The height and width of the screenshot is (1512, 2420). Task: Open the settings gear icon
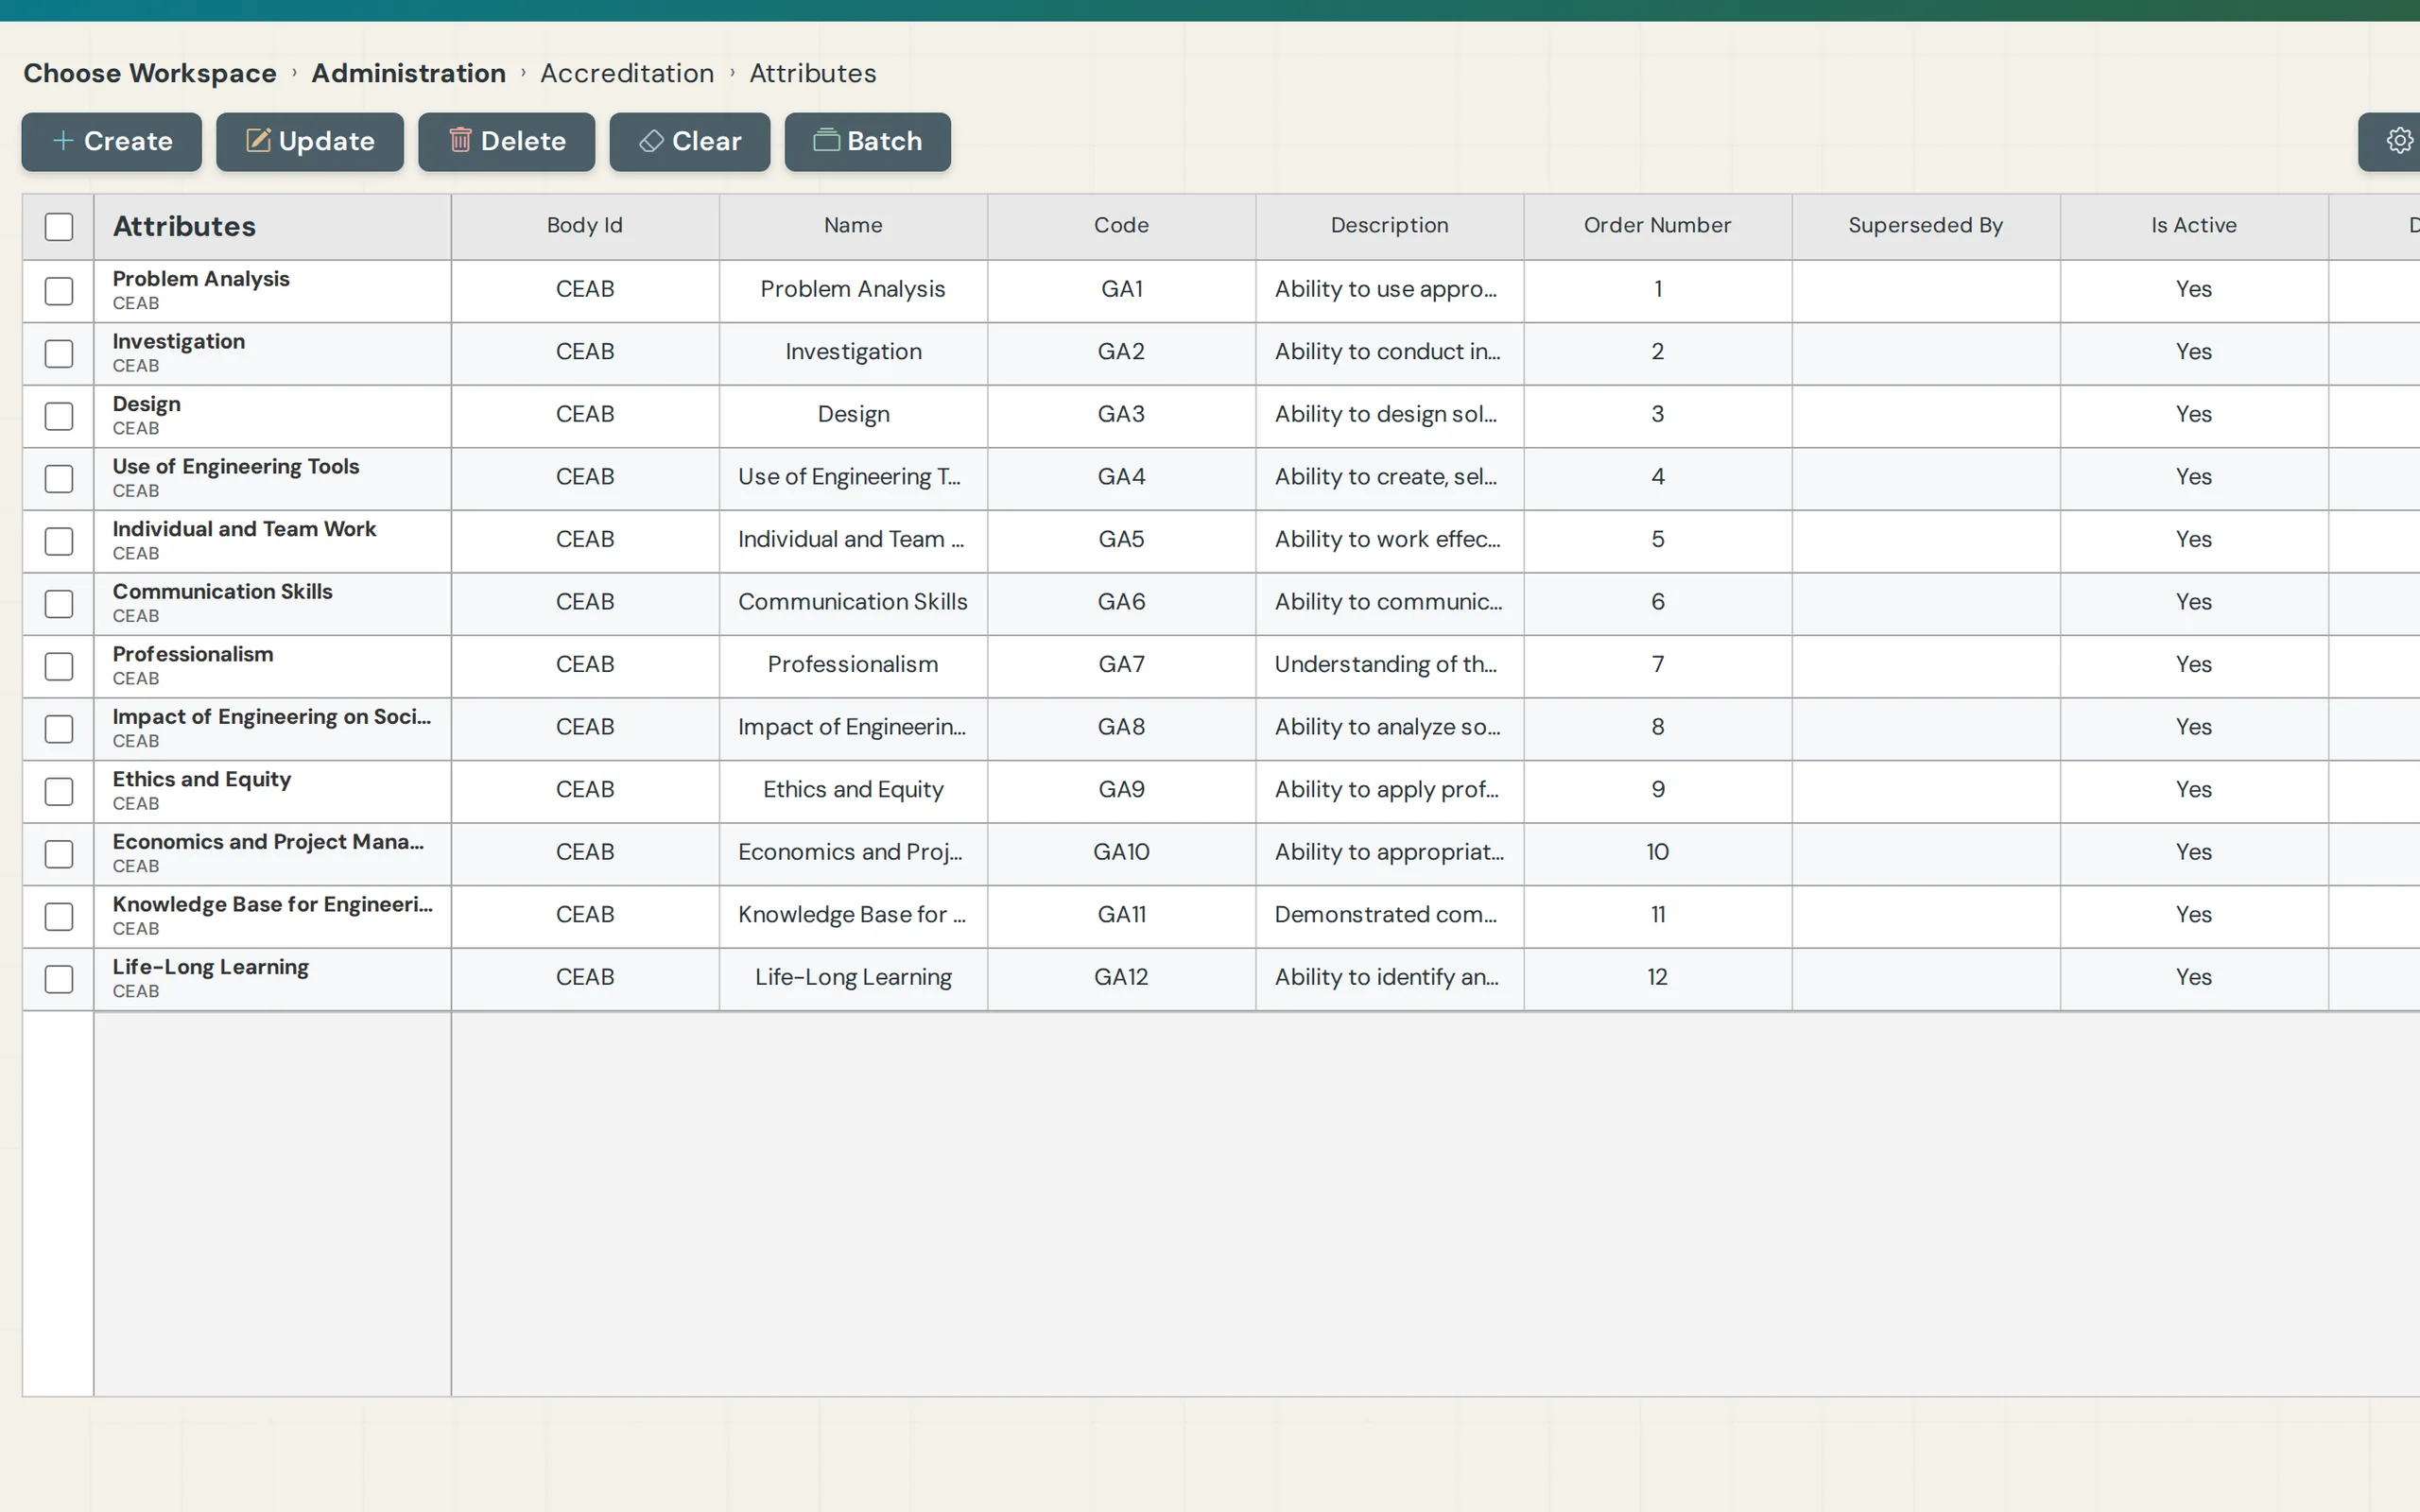coord(2399,141)
